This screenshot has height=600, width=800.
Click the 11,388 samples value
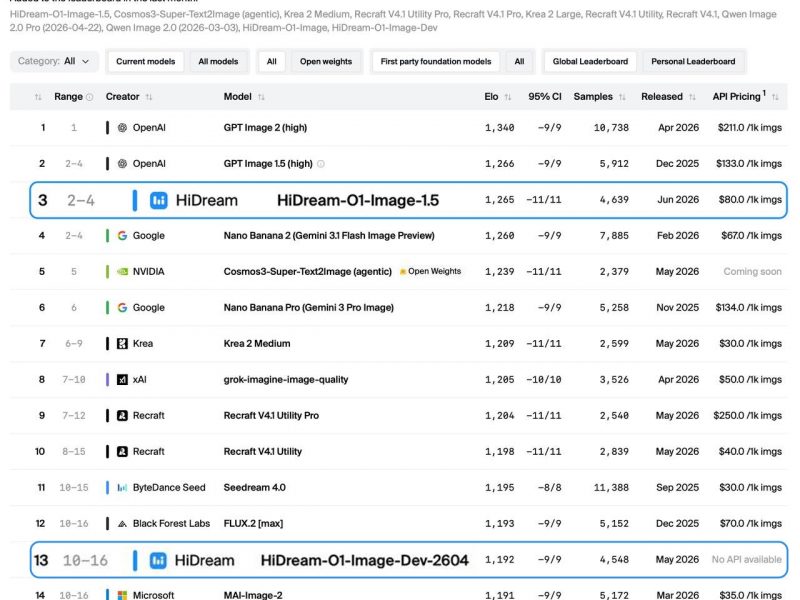[x=611, y=487]
